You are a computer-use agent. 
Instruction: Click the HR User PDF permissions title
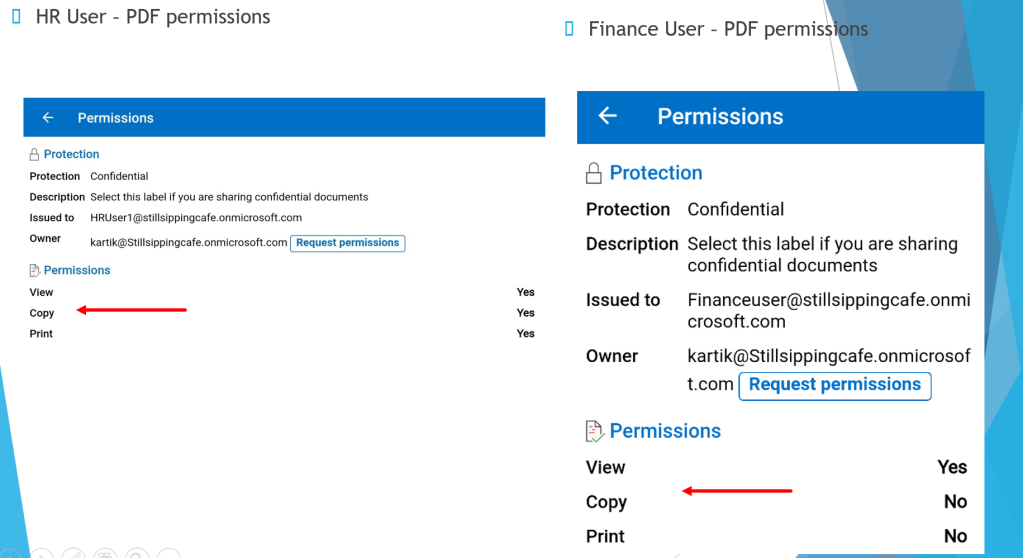pyautogui.click(x=153, y=17)
